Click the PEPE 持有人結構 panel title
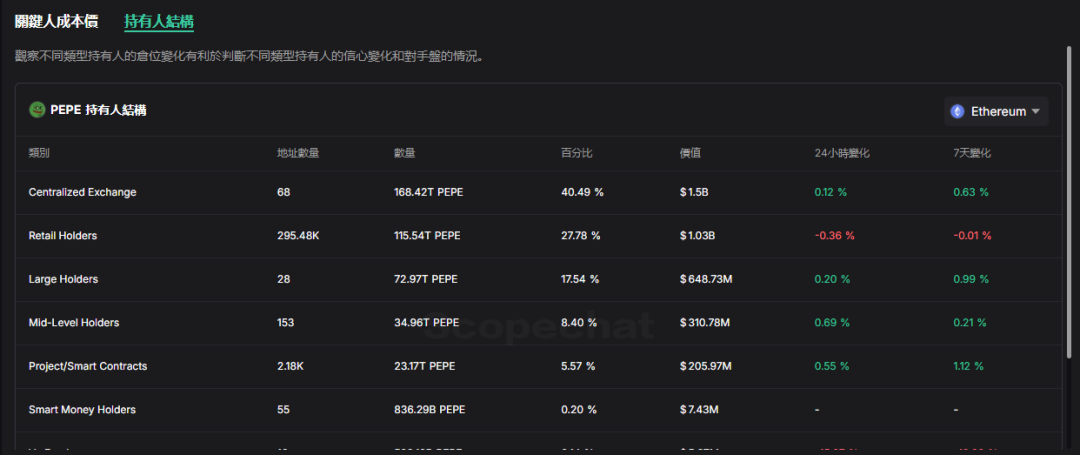Image resolution: width=1080 pixels, height=455 pixels. (x=98, y=110)
